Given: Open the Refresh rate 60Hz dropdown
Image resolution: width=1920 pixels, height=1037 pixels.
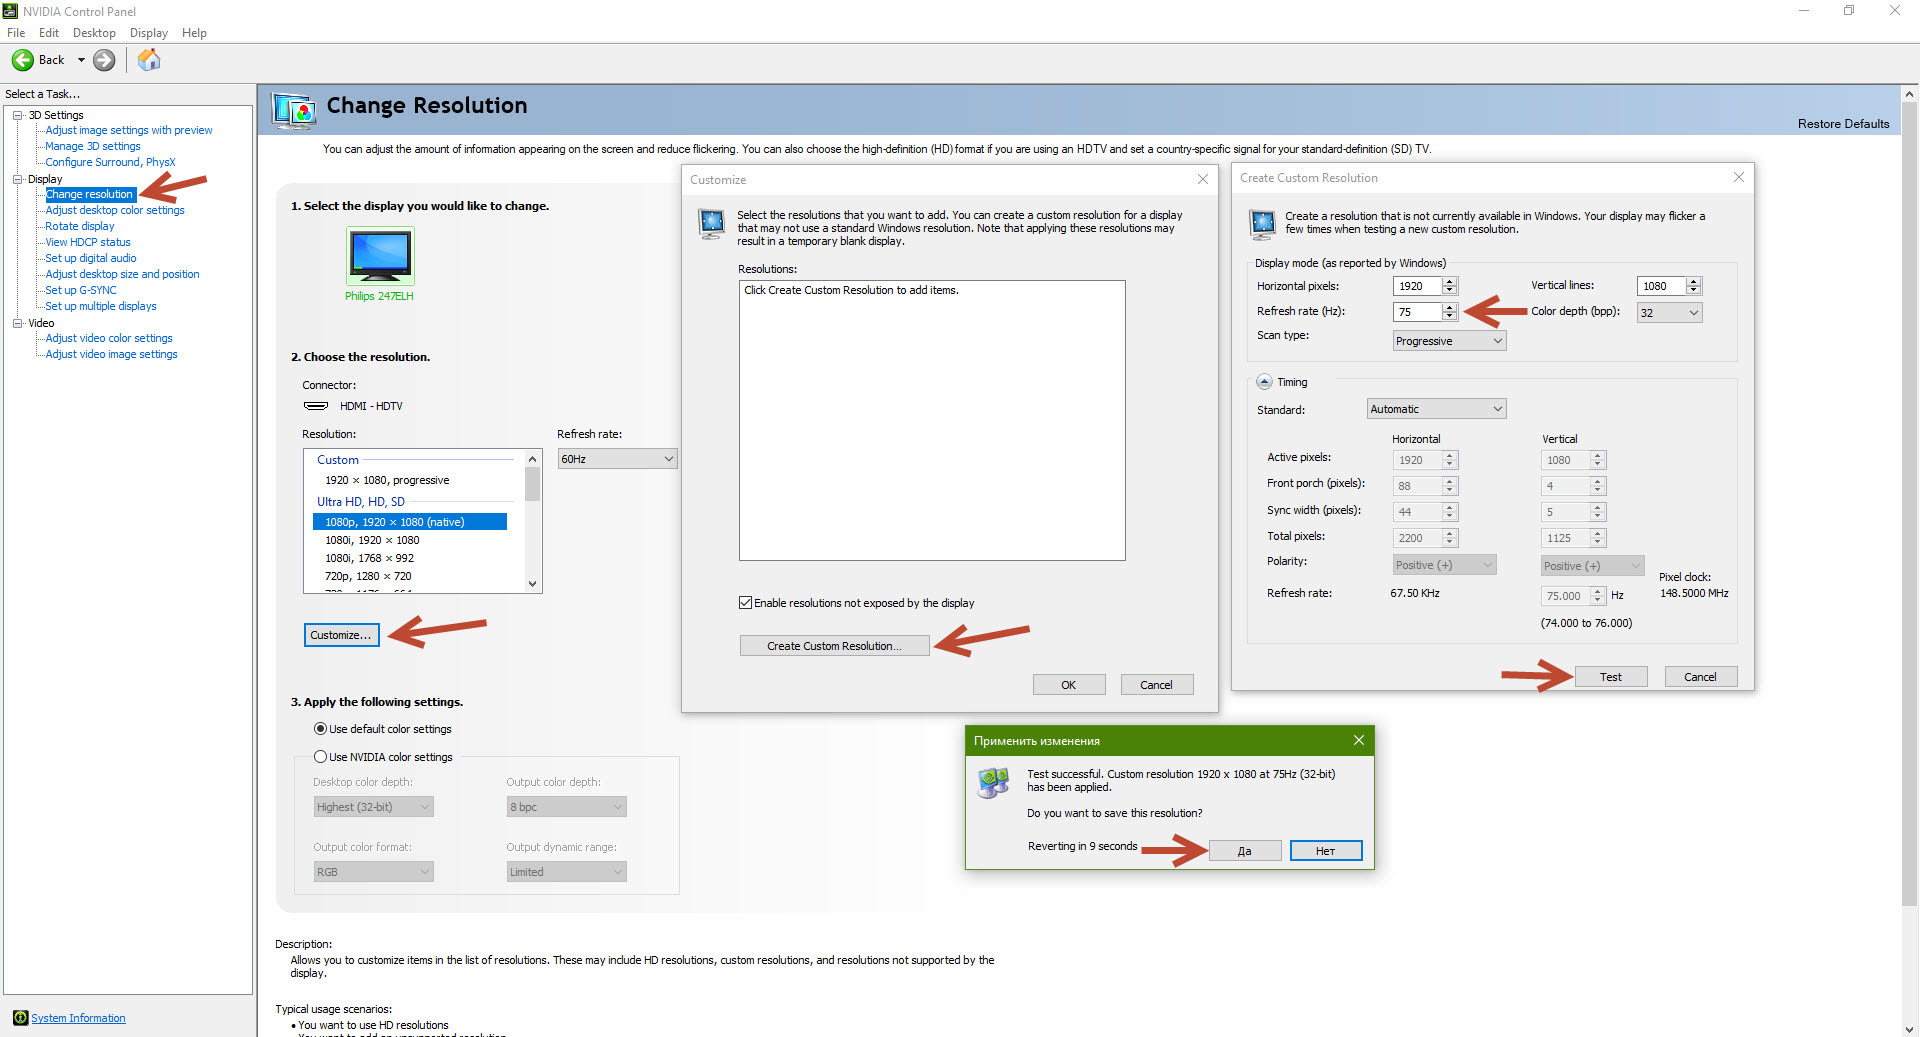Looking at the screenshot, I should [x=617, y=459].
